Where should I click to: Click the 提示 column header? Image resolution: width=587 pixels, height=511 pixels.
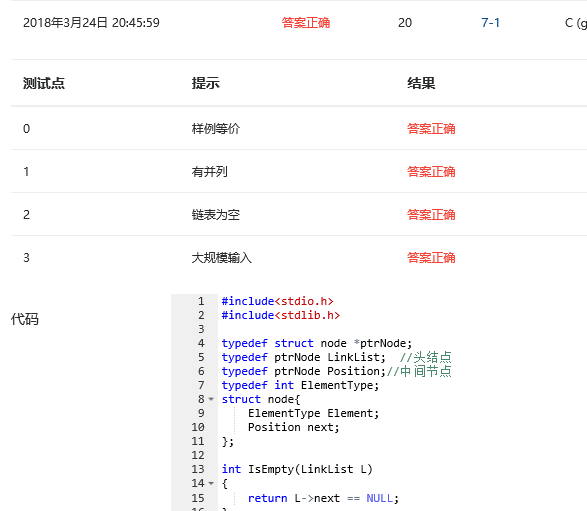(x=206, y=83)
